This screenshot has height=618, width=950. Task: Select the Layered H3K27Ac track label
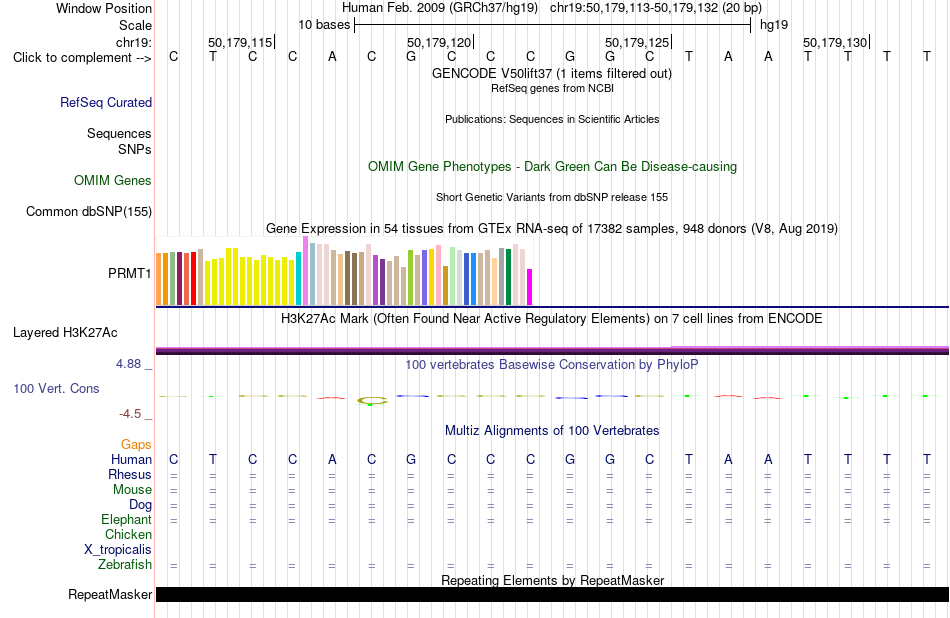click(65, 333)
